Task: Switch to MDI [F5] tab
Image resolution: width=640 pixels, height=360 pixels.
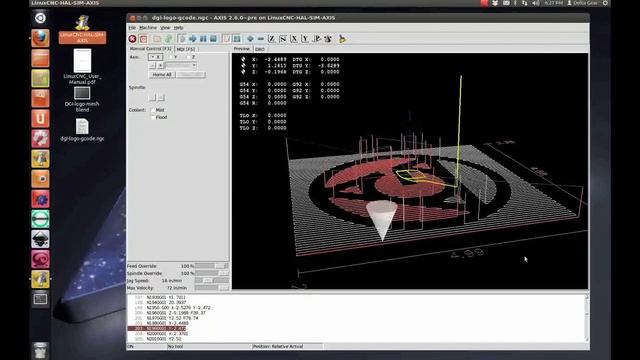Action: 186,49
